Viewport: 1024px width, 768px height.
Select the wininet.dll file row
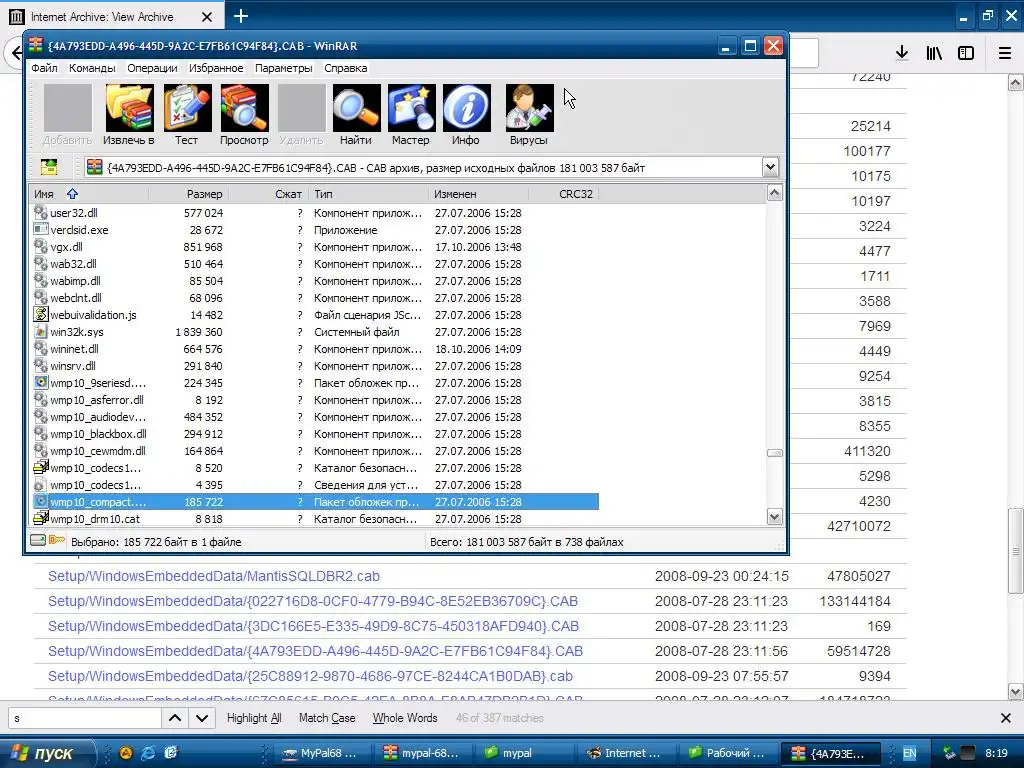(315, 349)
